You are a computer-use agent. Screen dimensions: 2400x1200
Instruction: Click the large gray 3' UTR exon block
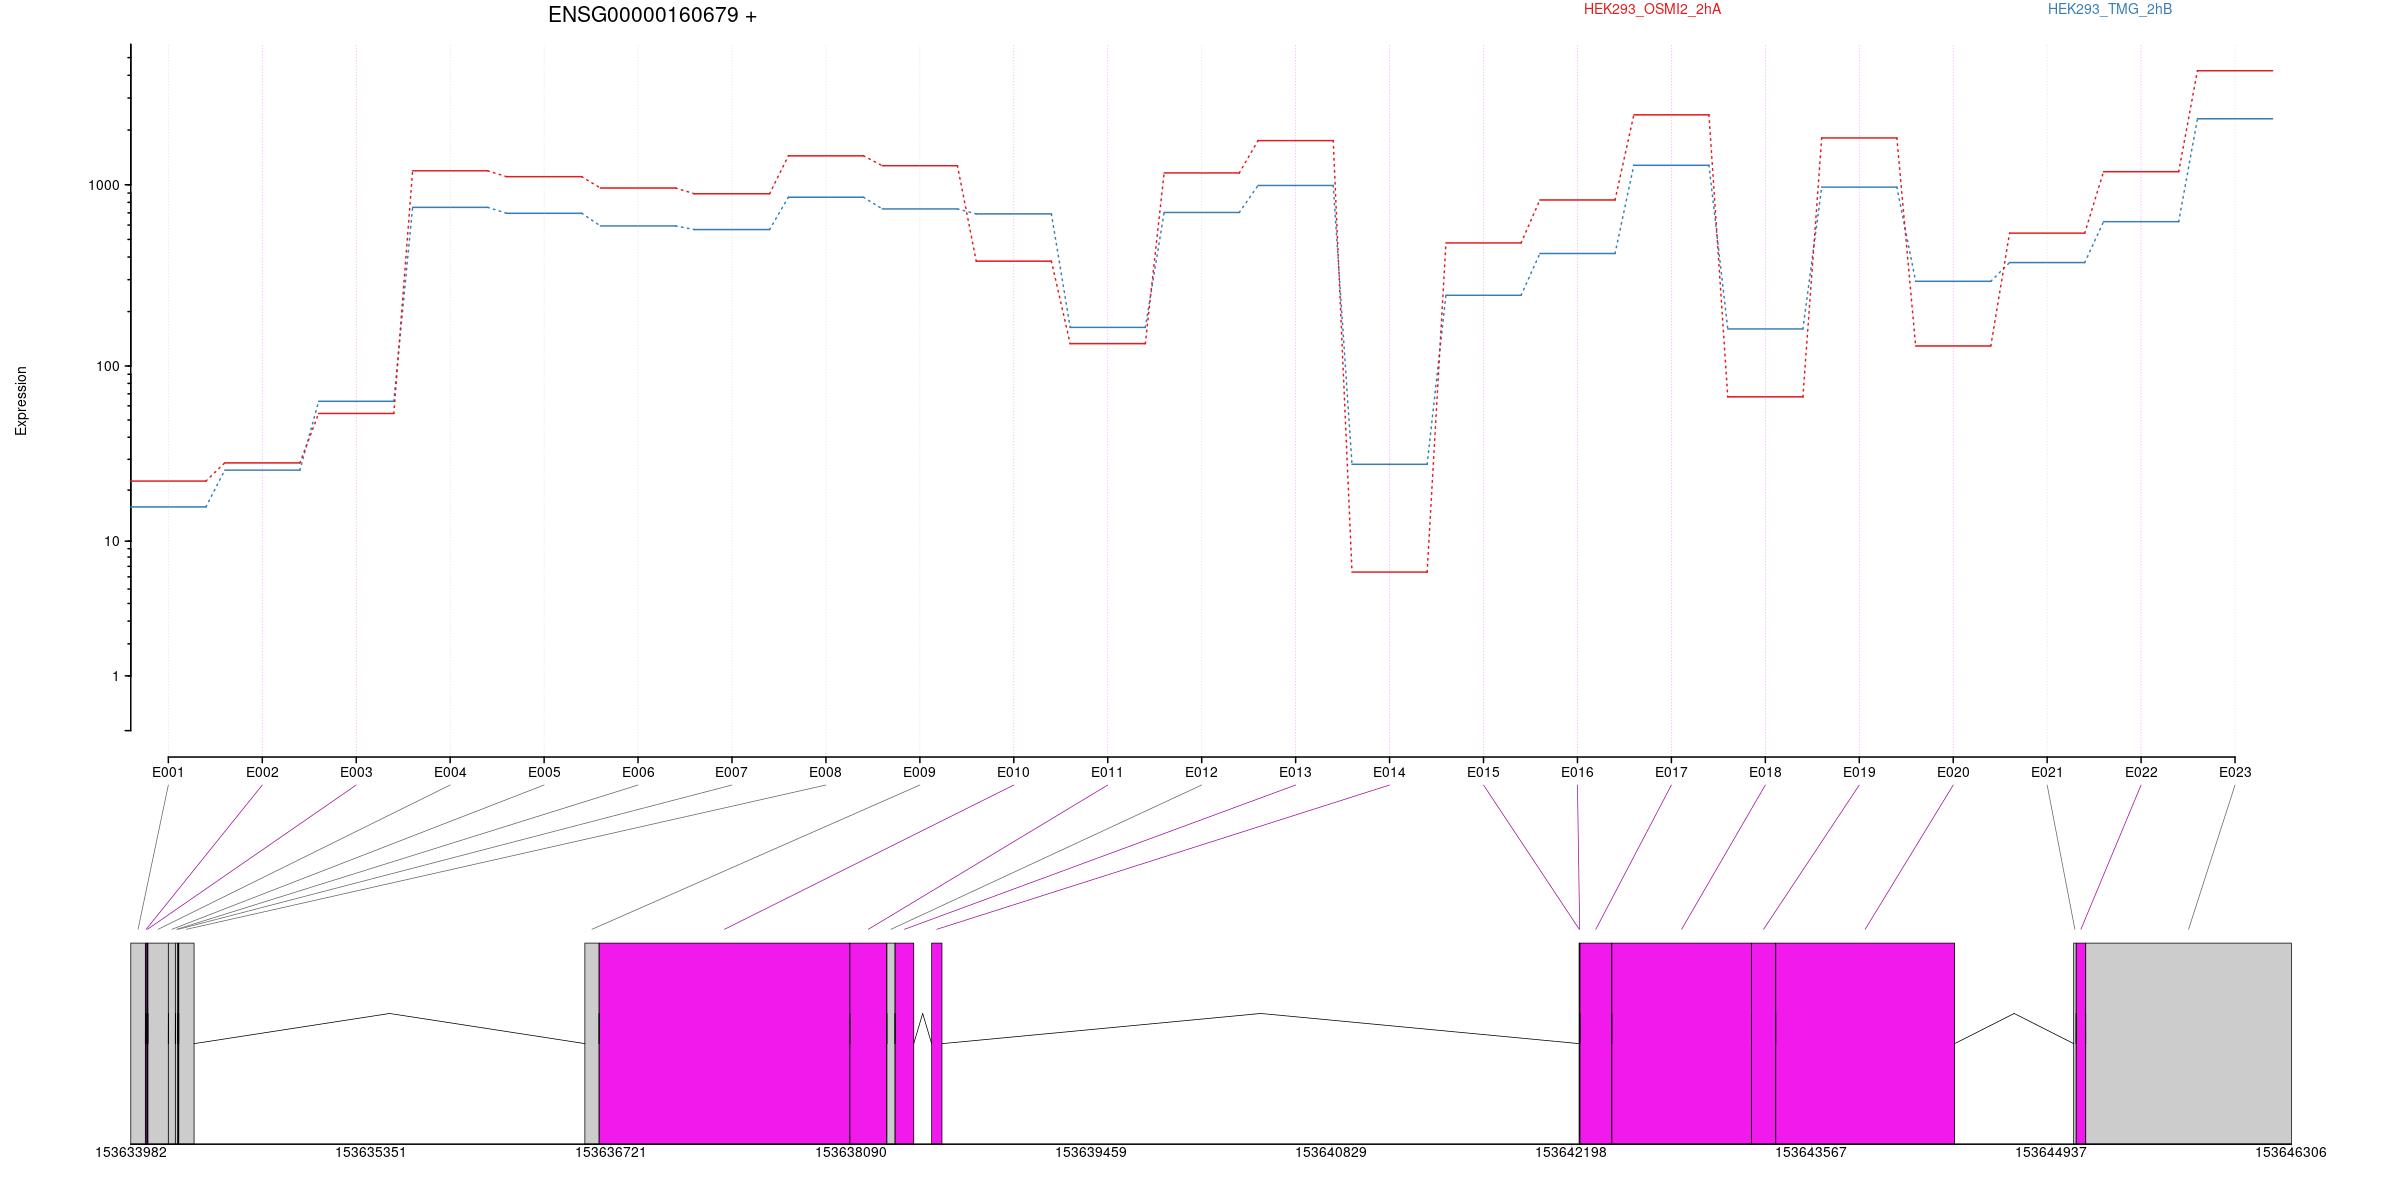(x=2188, y=1043)
